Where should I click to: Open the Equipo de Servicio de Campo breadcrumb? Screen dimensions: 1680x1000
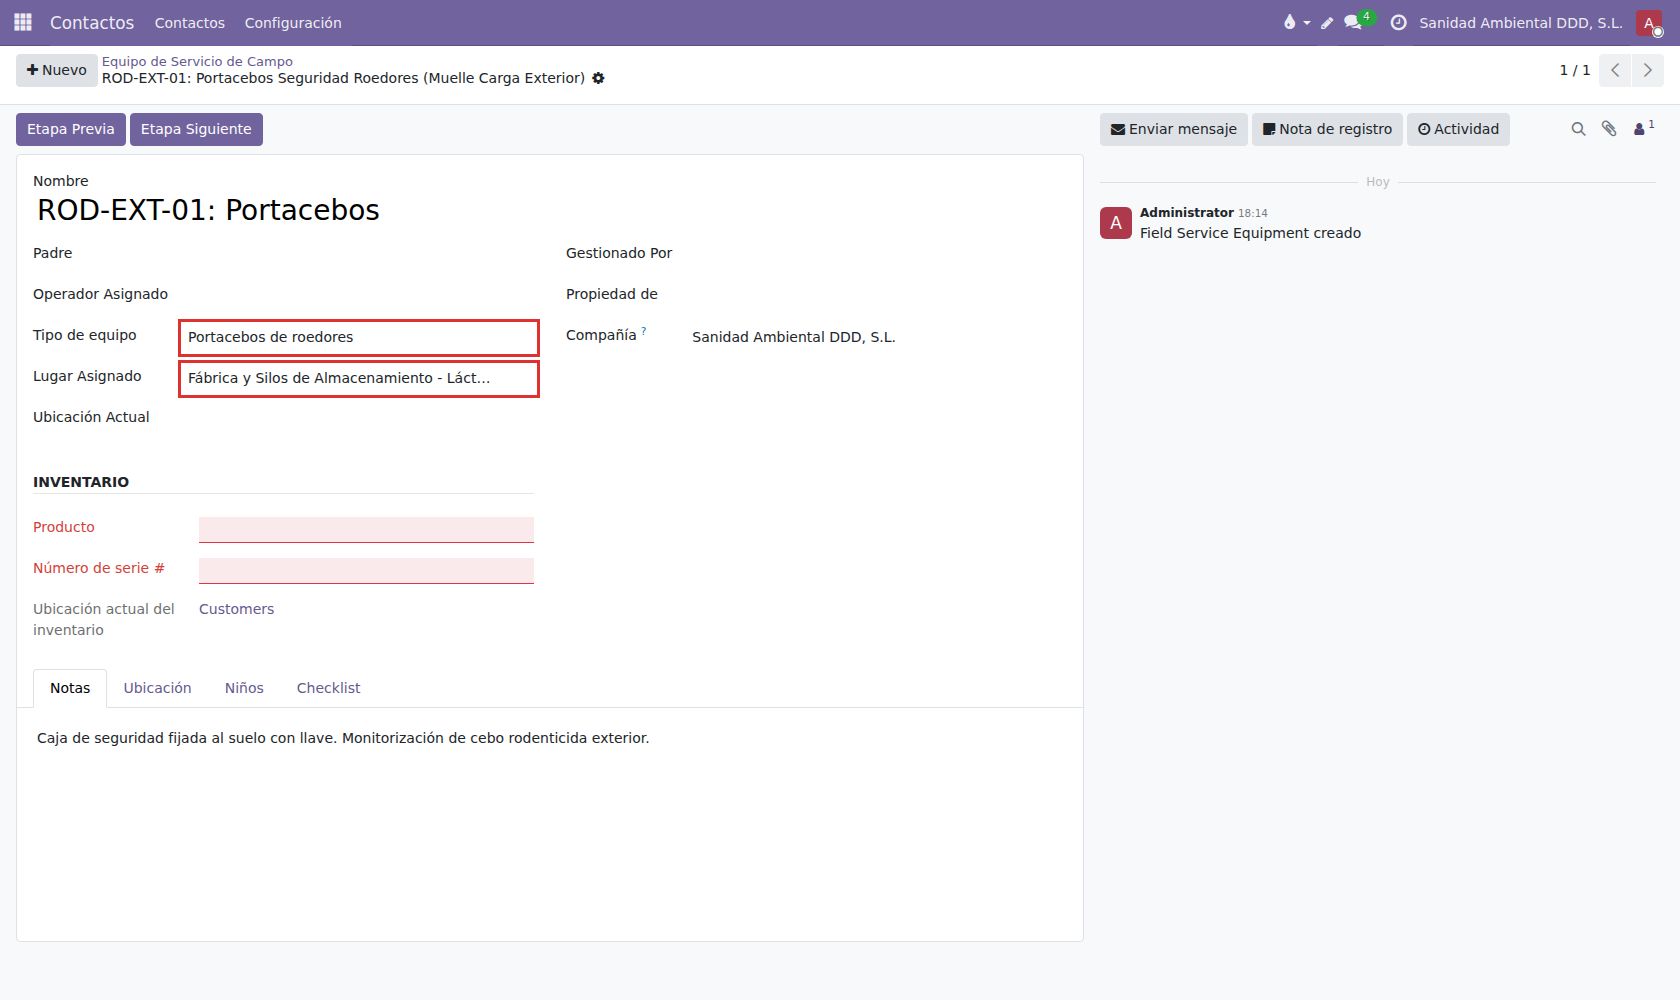pyautogui.click(x=197, y=61)
